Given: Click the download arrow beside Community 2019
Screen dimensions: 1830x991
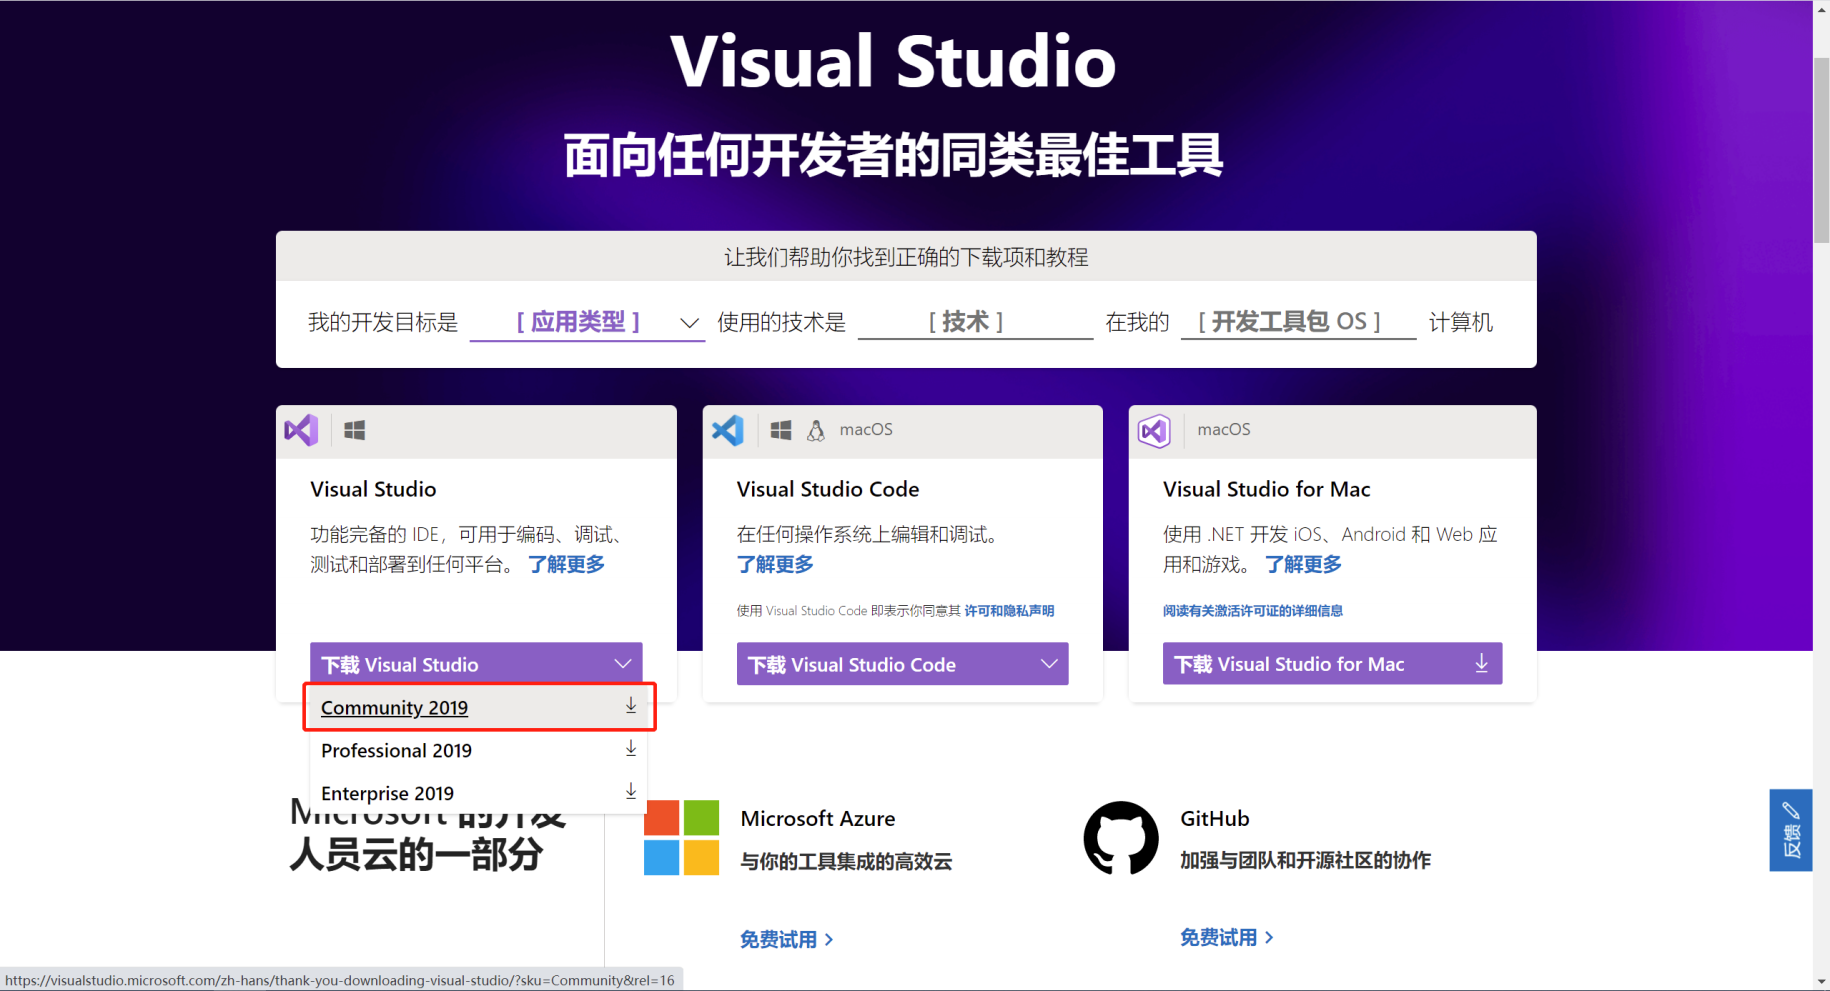Looking at the screenshot, I should [631, 706].
